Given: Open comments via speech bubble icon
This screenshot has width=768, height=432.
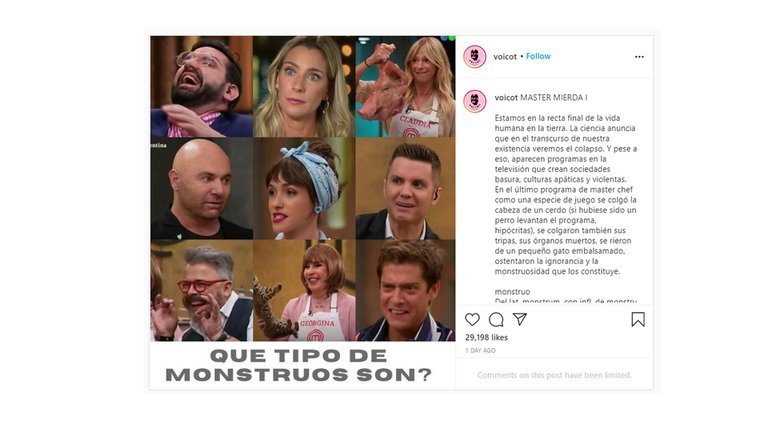Looking at the screenshot, I should [496, 320].
